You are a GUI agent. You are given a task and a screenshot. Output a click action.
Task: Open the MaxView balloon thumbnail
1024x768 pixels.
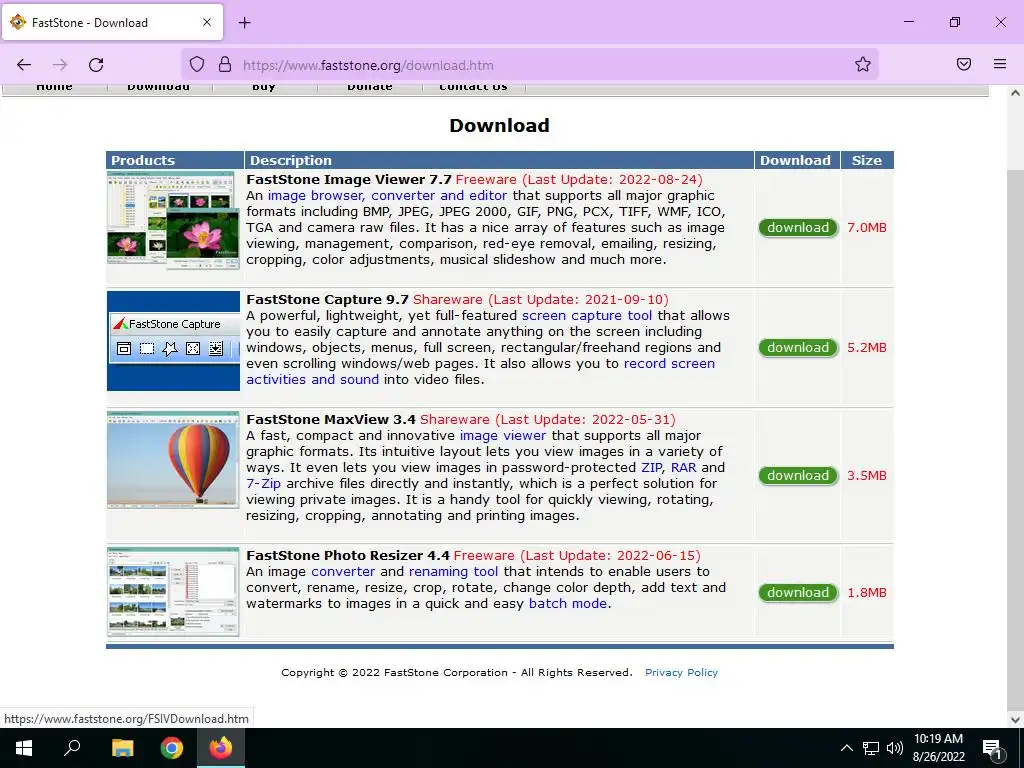173,460
